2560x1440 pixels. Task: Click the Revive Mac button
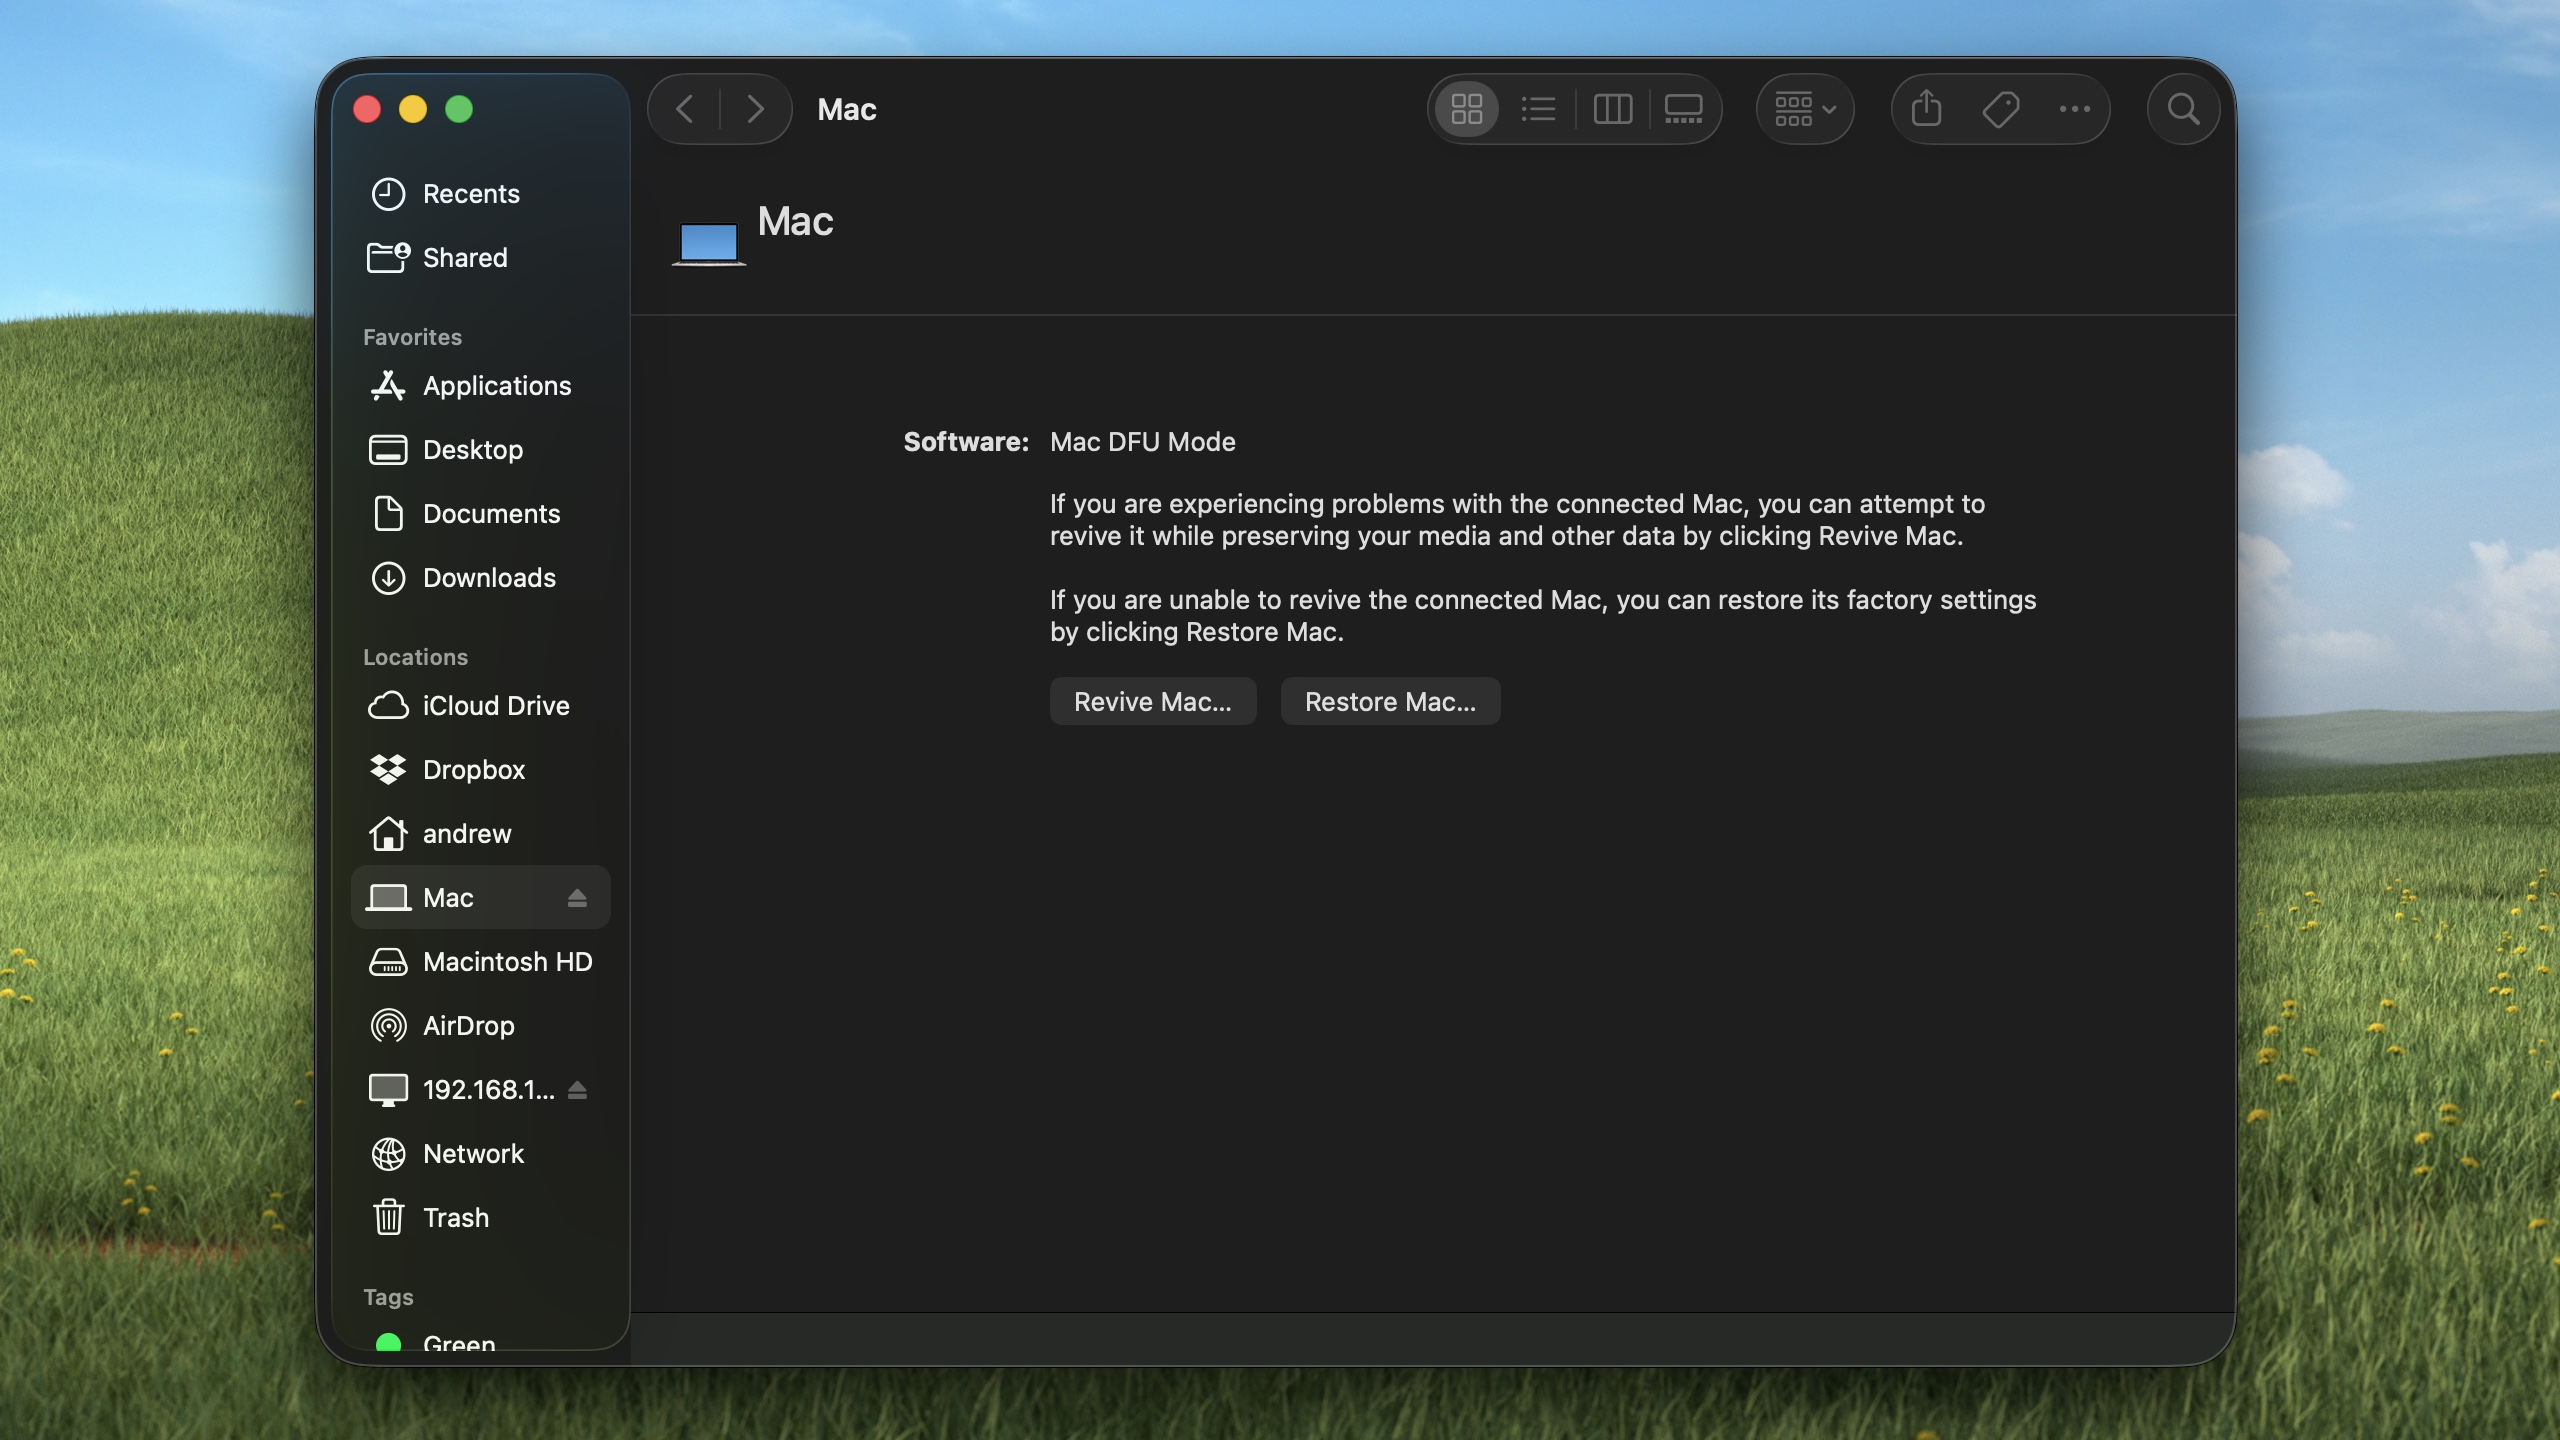click(x=1152, y=702)
